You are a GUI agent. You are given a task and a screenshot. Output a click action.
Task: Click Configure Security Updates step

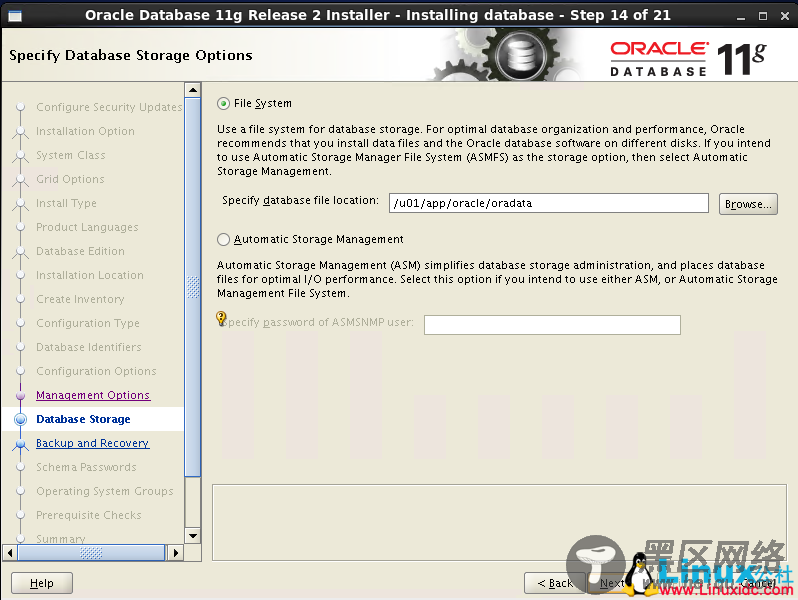109,107
